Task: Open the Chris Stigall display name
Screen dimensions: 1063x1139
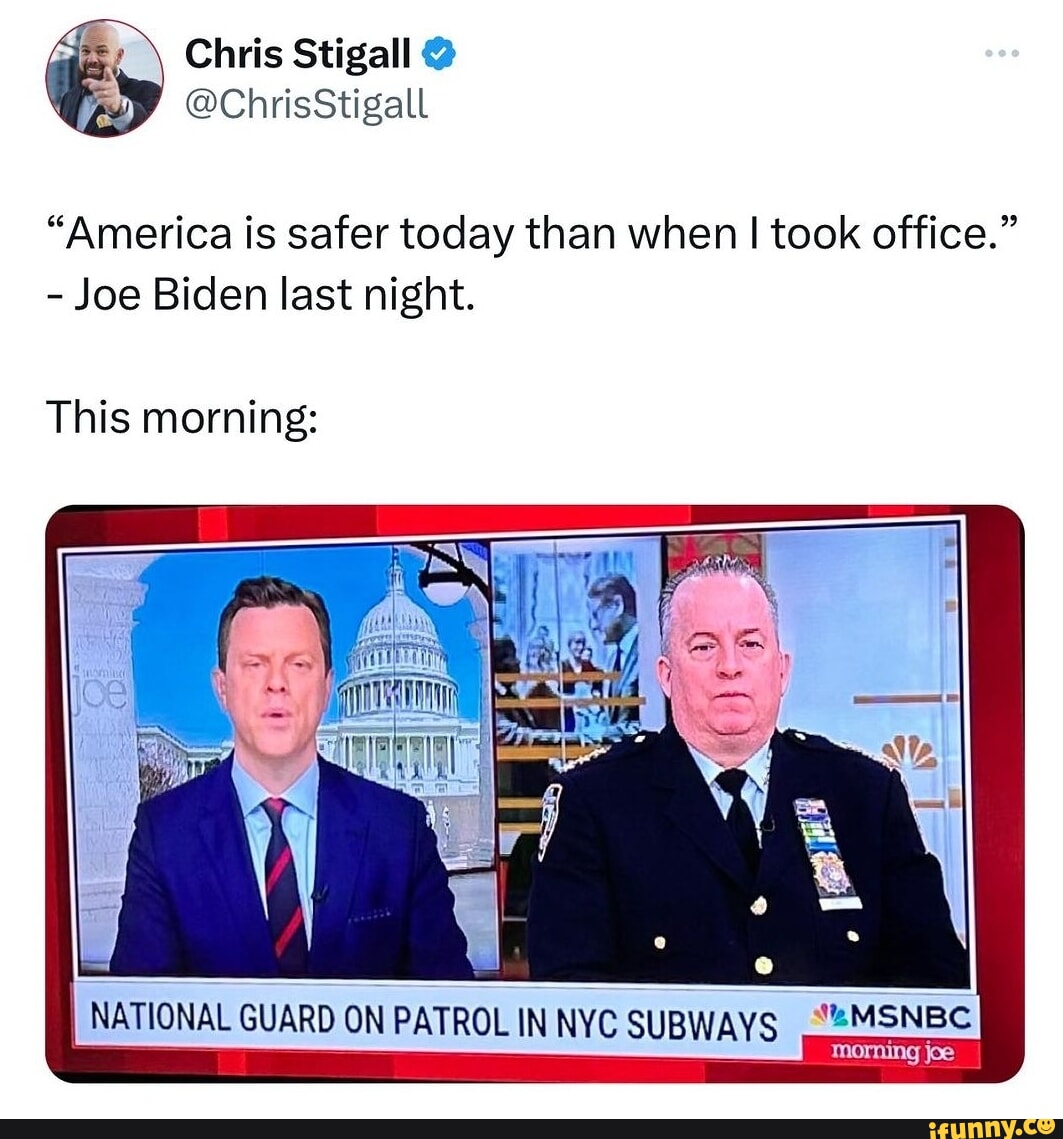Action: (297, 54)
